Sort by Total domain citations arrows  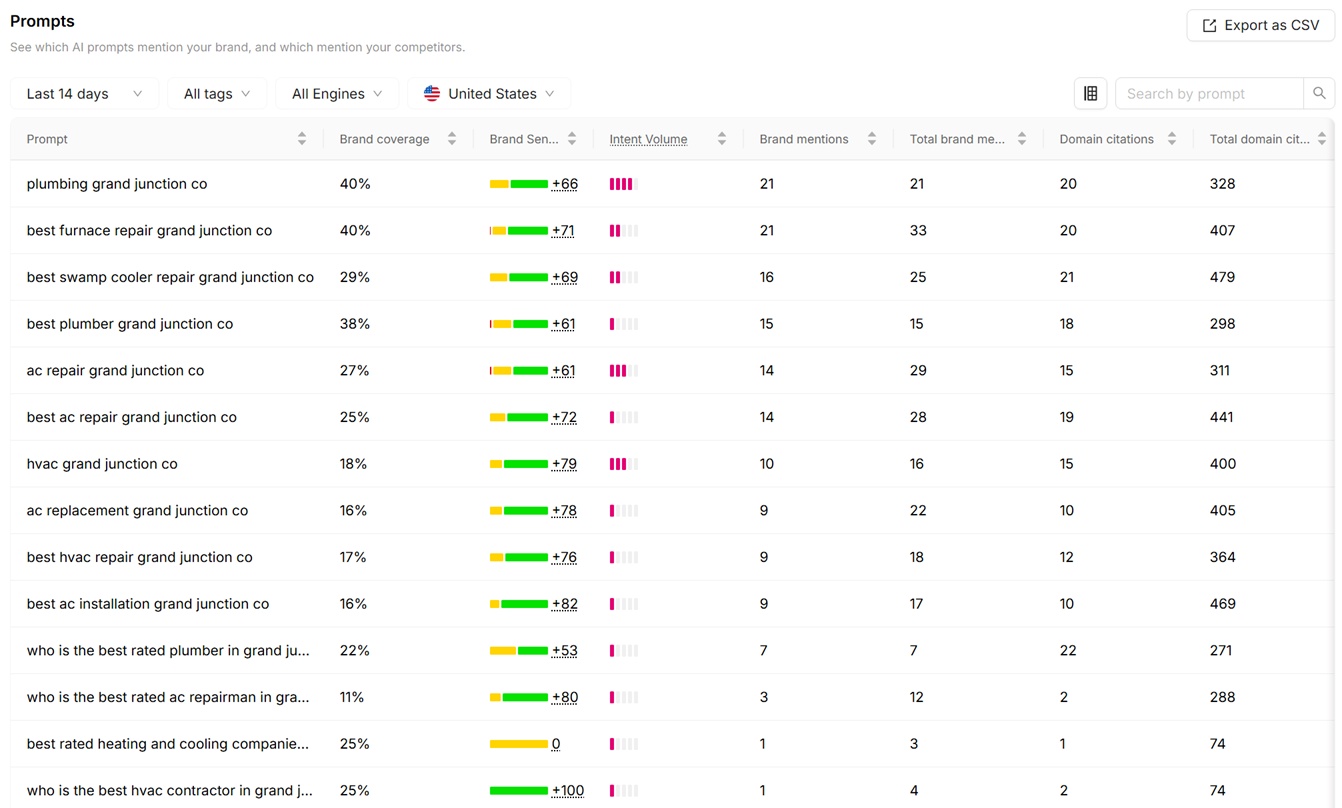click(x=1322, y=139)
